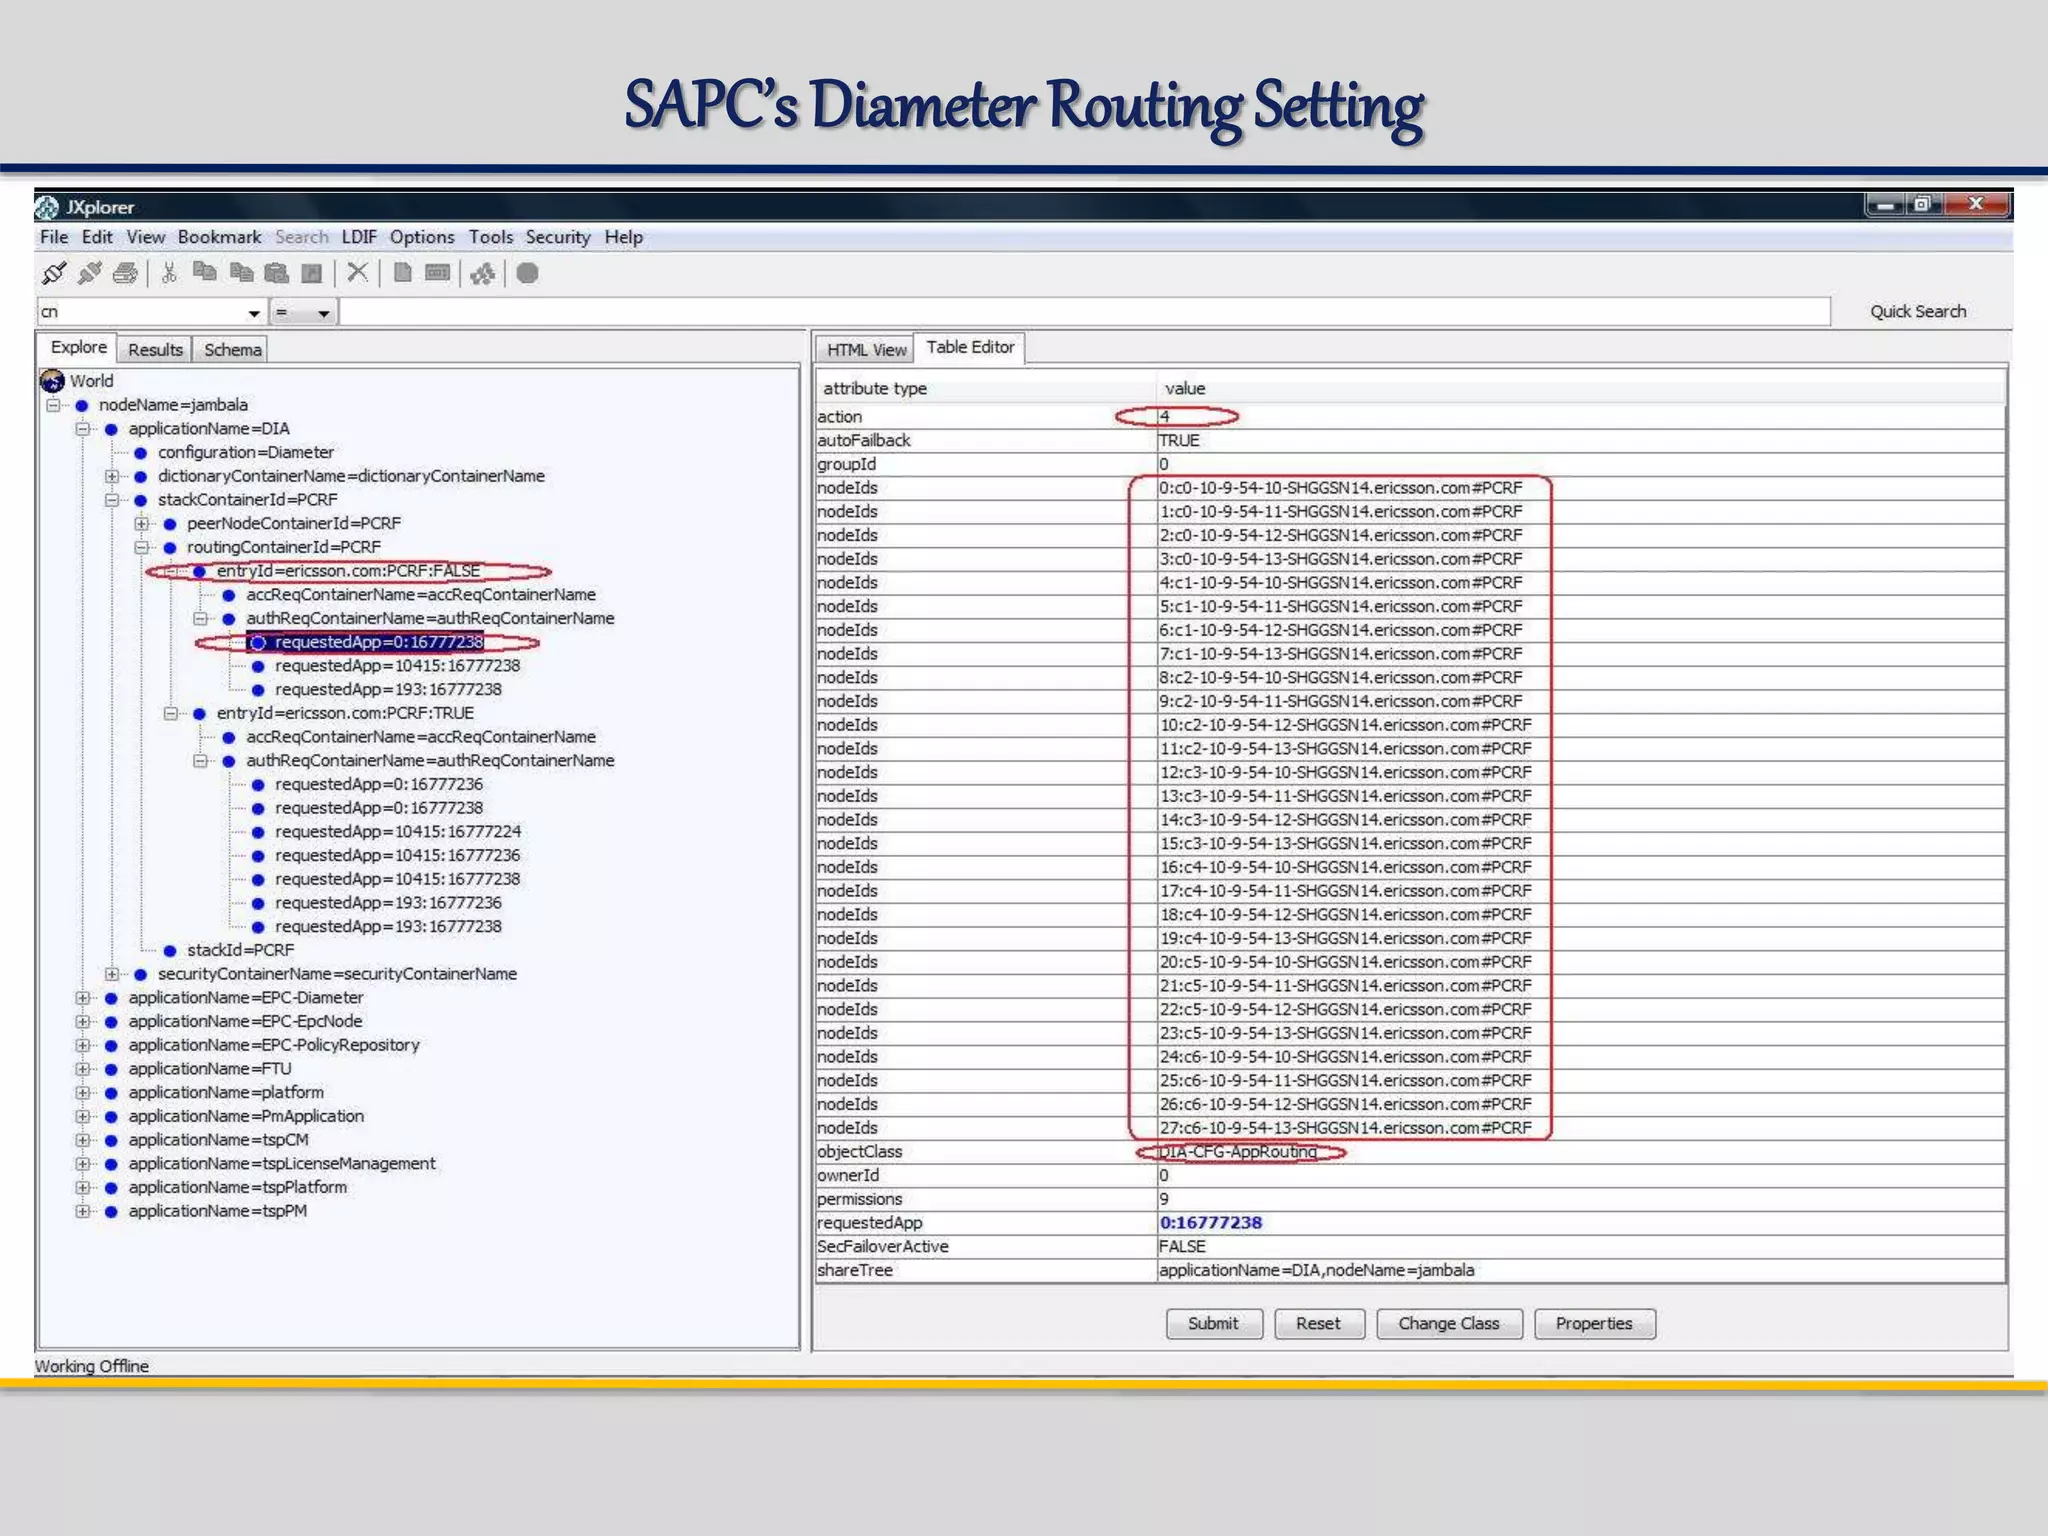This screenshot has height=1536, width=2048.
Task: Click the New entry page icon
Action: (402, 272)
